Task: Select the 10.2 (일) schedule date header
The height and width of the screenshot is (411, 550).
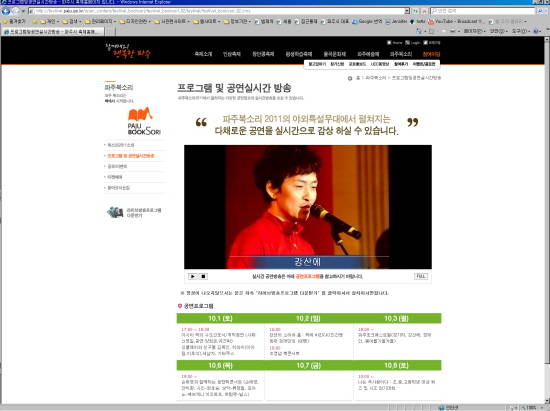Action: [x=308, y=318]
